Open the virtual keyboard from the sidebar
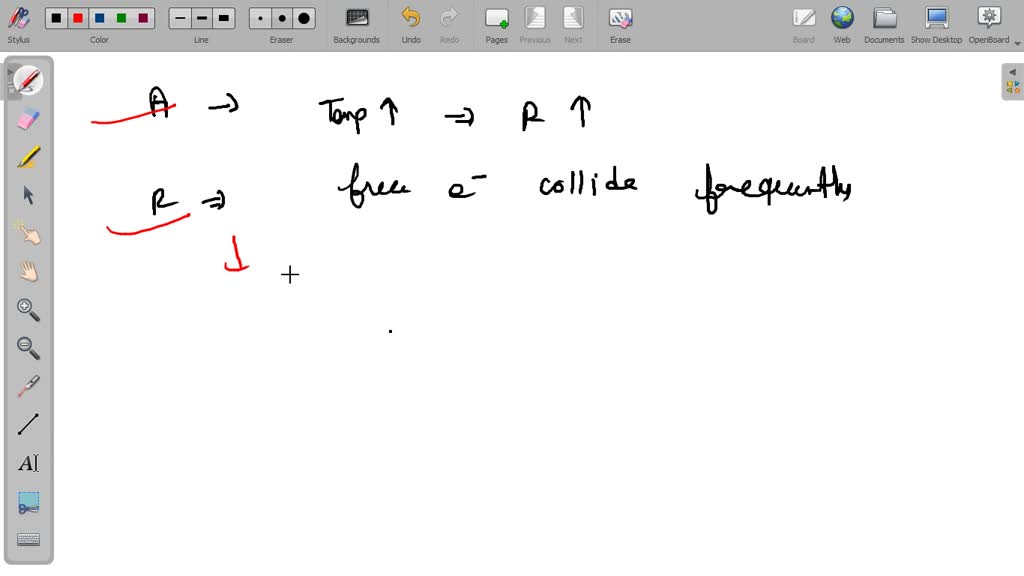This screenshot has width=1024, height=576. [27, 539]
